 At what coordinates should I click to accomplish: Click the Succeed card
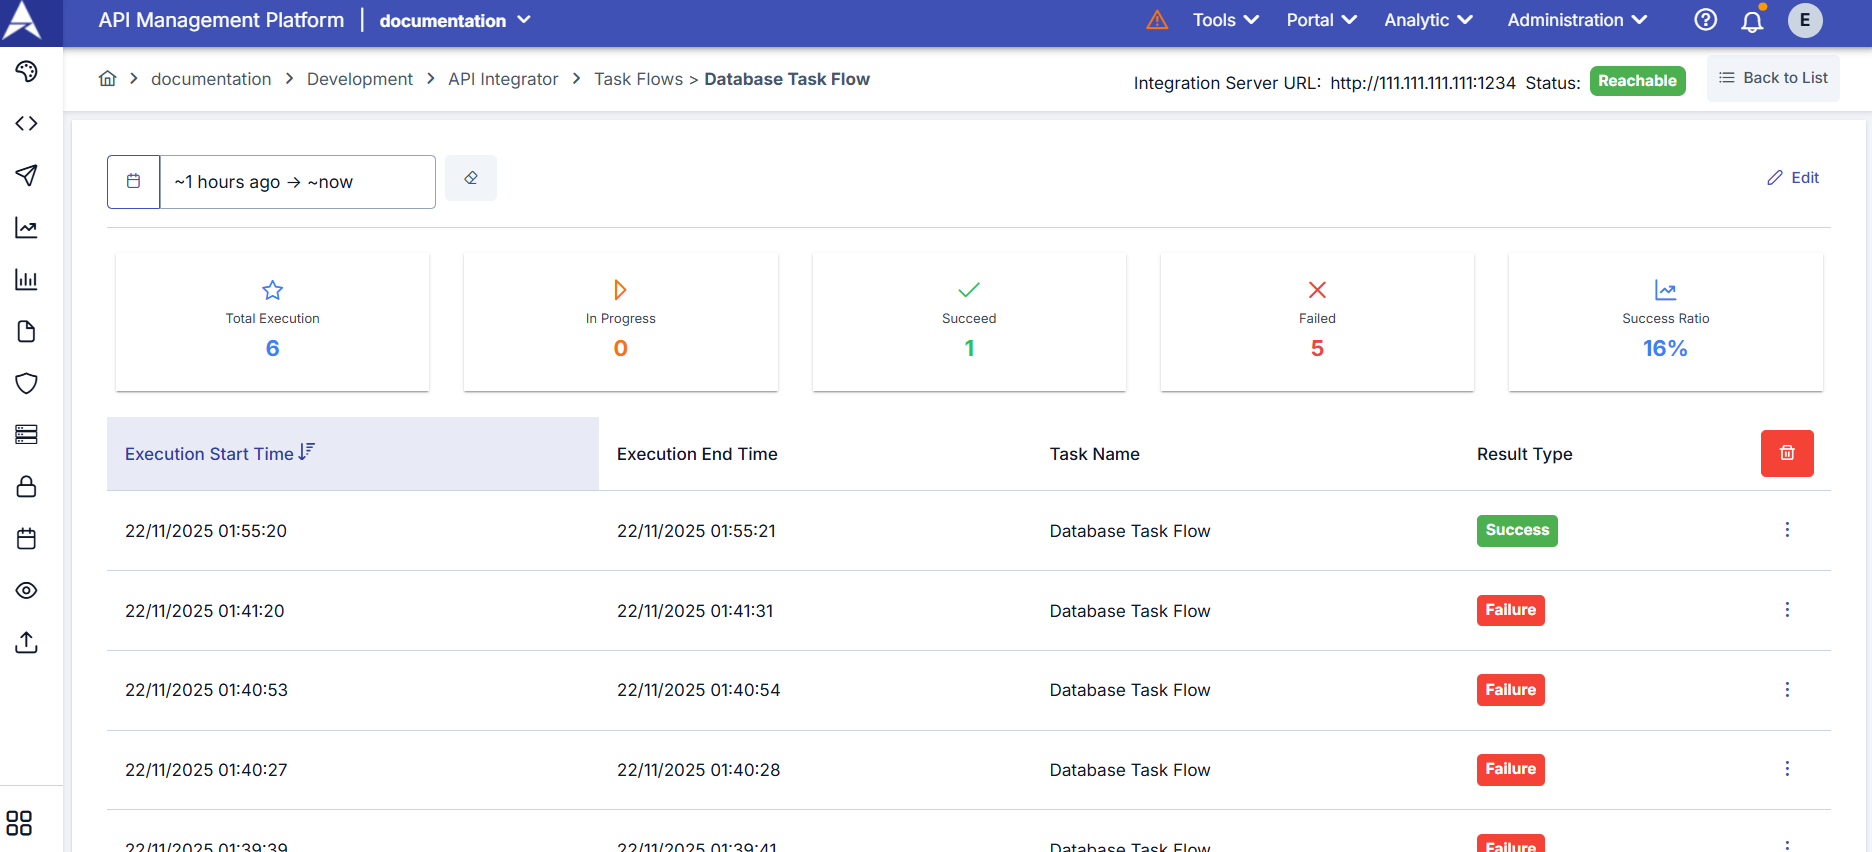coord(969,321)
